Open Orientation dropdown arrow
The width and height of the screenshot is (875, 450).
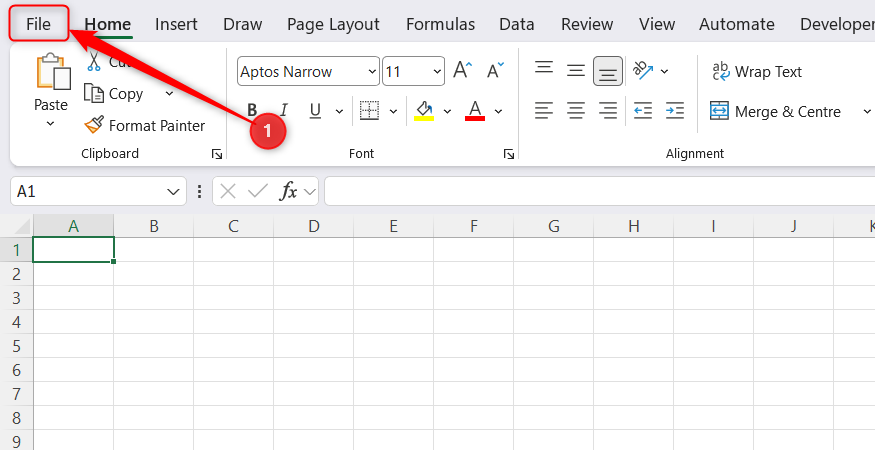664,71
